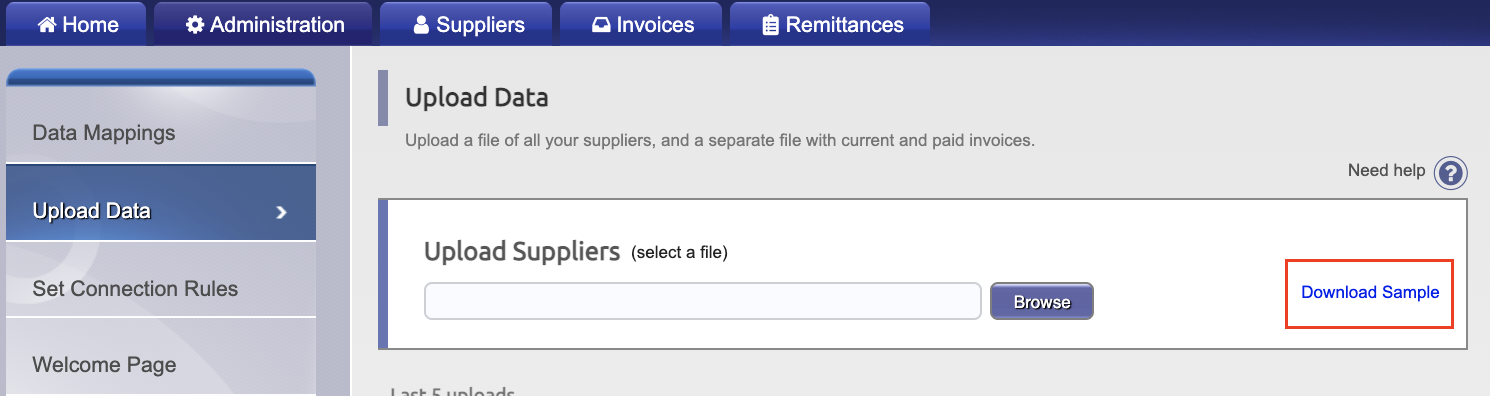Open the Need help question mark icon
The height and width of the screenshot is (396, 1490).
1450,173
